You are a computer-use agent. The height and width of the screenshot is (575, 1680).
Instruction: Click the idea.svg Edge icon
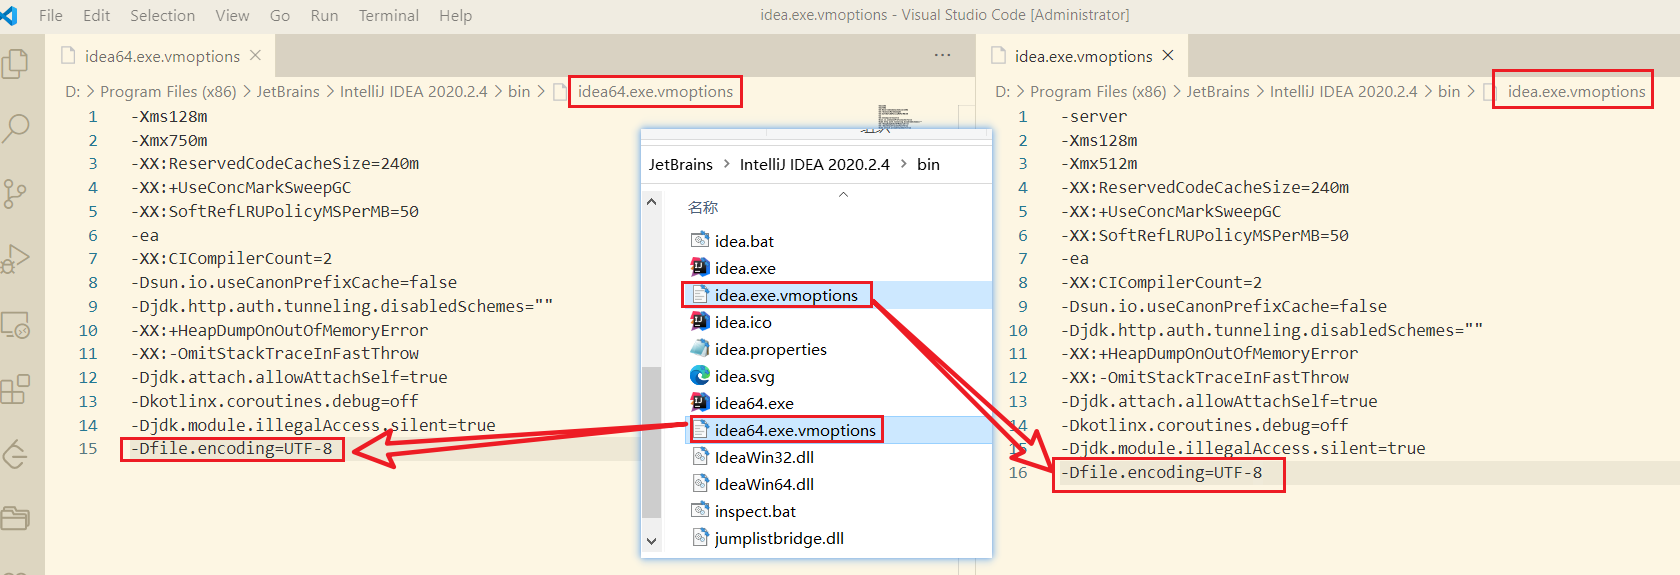pyautogui.click(x=700, y=375)
